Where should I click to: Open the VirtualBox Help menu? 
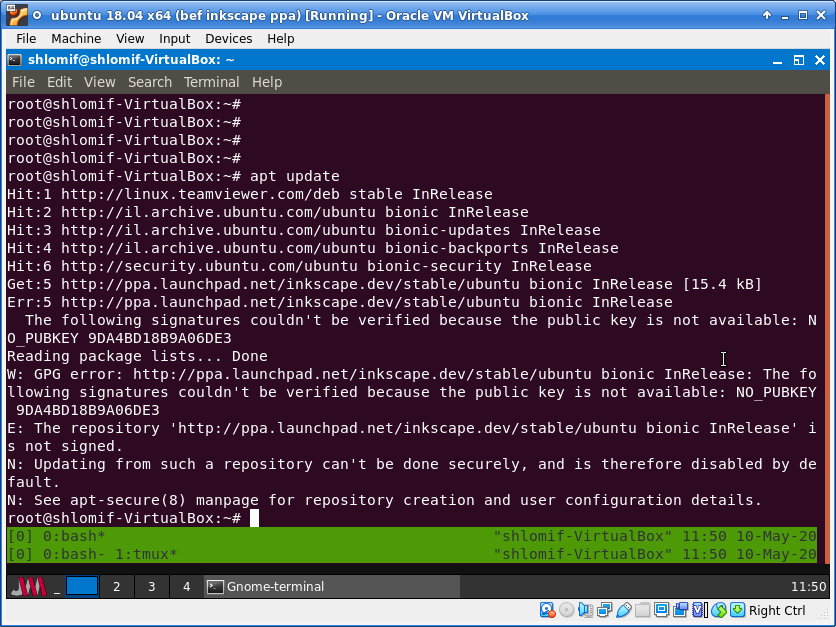[280, 39]
